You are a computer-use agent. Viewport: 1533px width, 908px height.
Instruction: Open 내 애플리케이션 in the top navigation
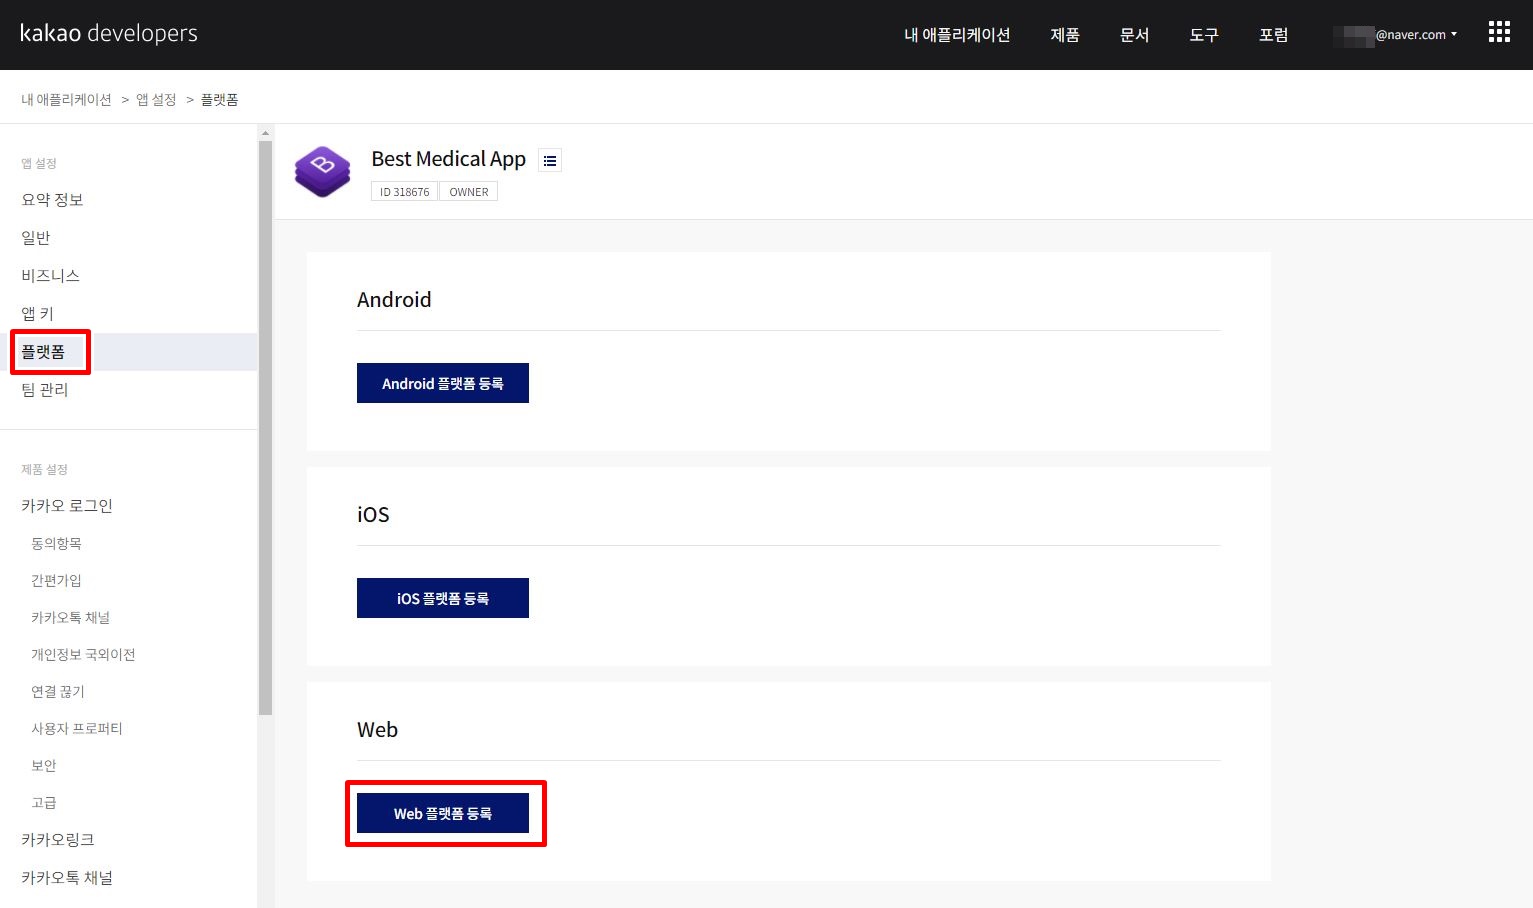tap(957, 35)
